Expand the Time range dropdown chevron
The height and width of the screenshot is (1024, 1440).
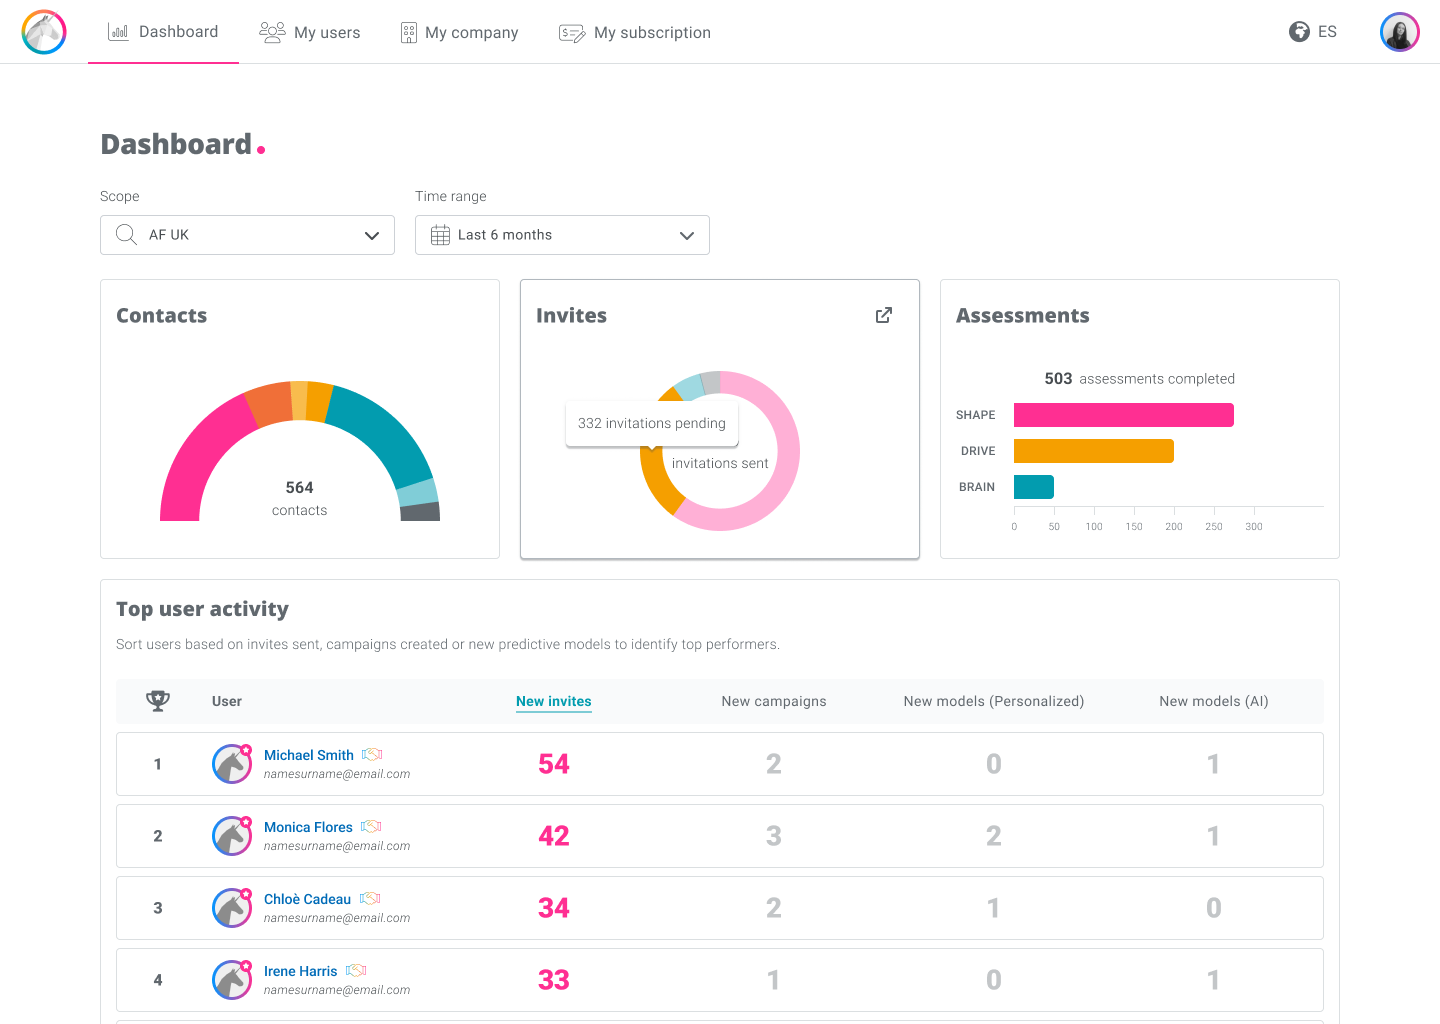point(687,235)
